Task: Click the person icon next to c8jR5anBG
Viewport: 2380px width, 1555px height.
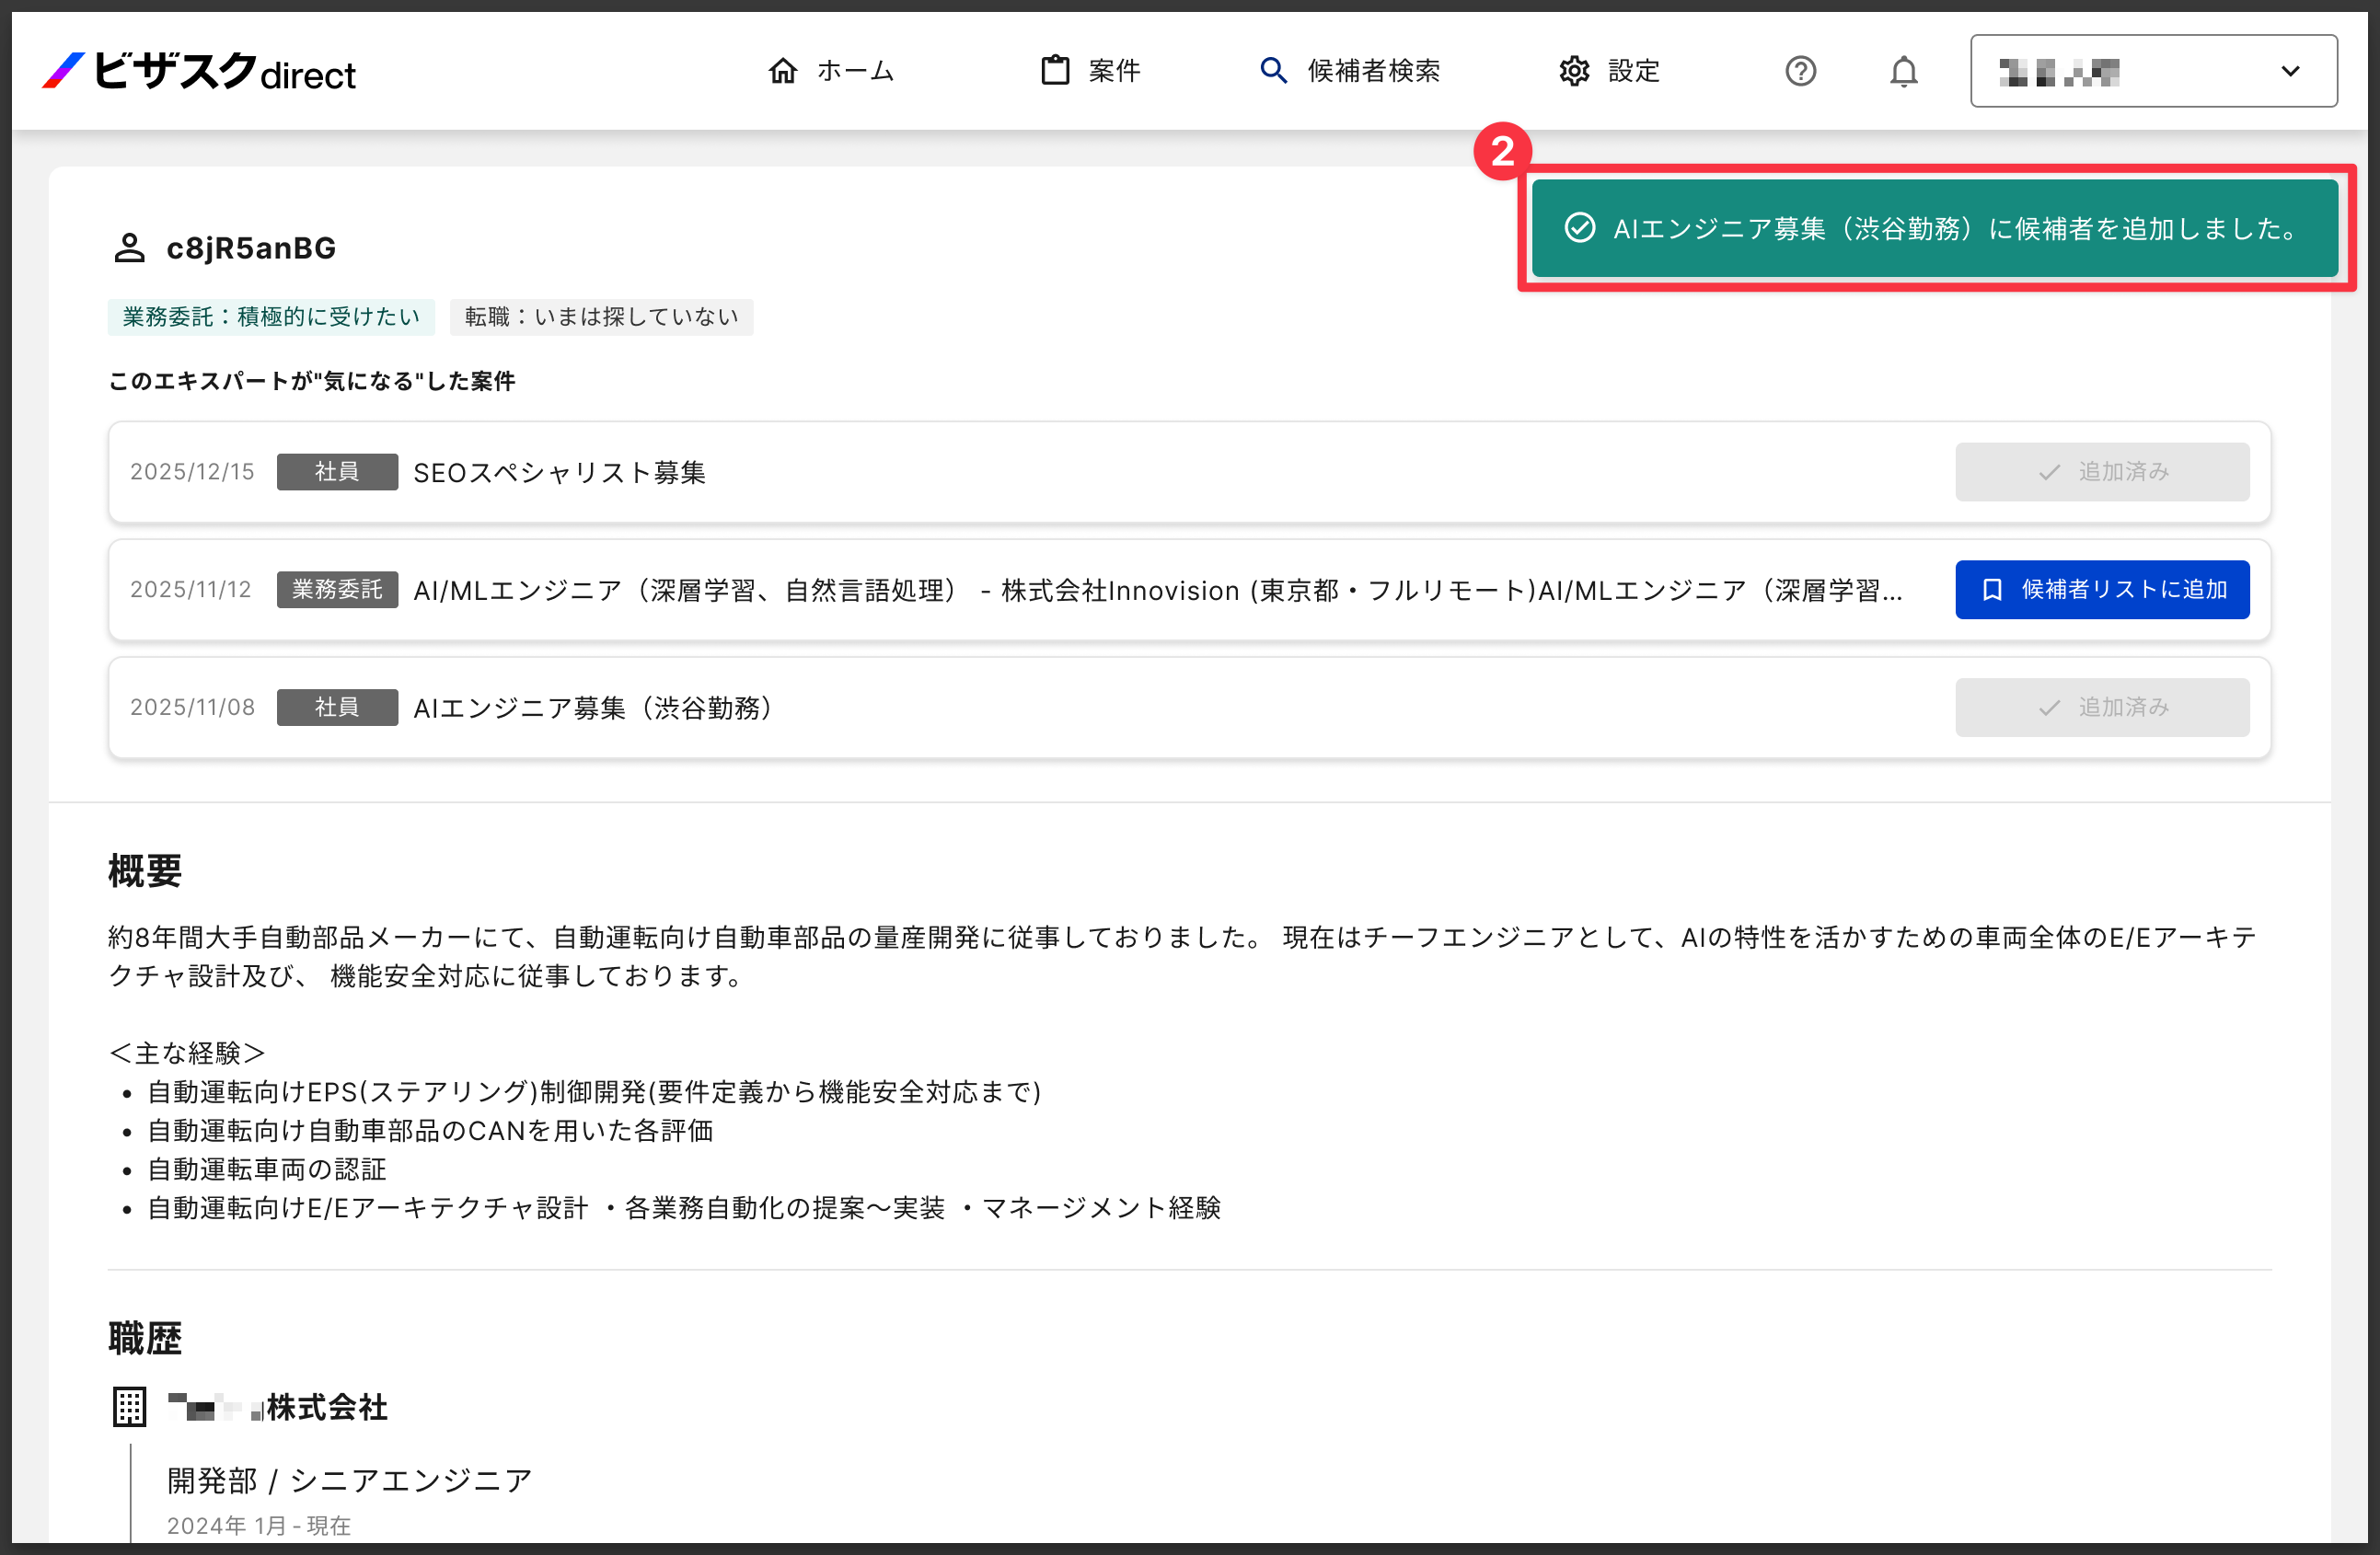Action: [x=129, y=248]
